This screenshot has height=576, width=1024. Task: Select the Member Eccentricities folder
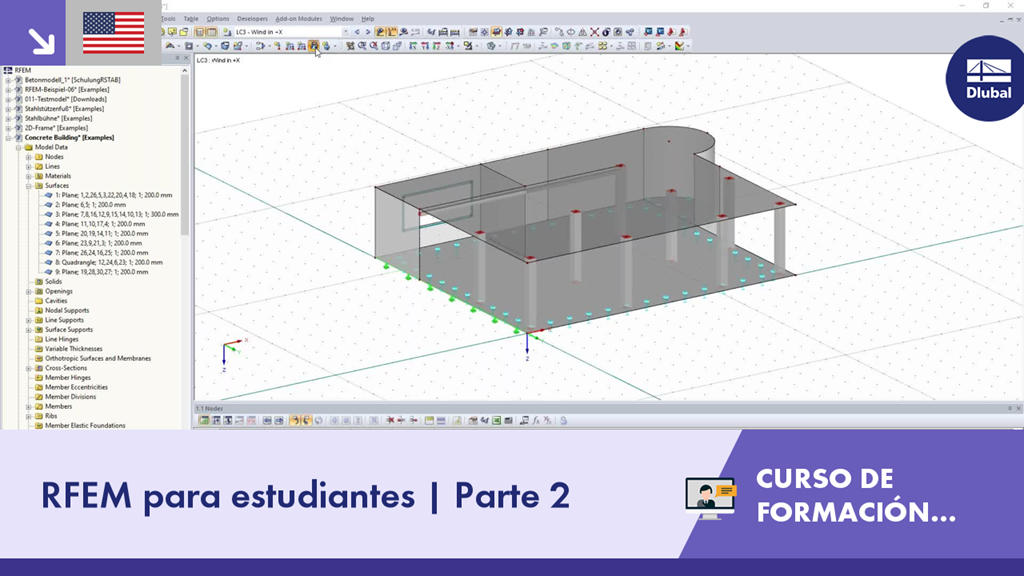click(x=76, y=387)
